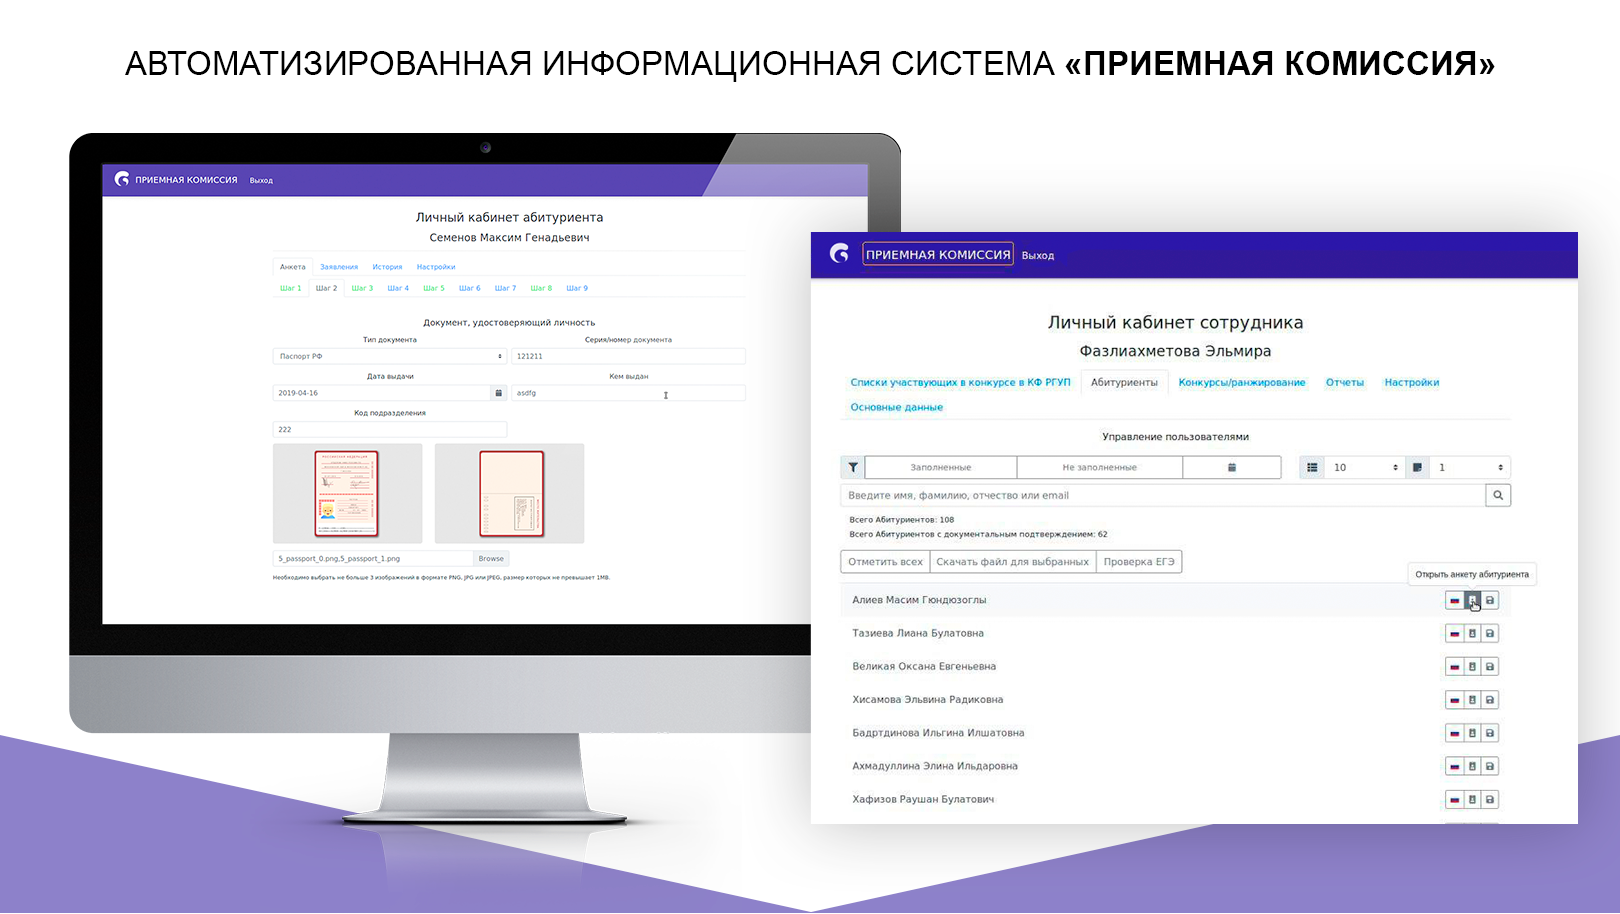Click the flag icon for Хисамова Эльвина Радиковна
This screenshot has width=1620, height=914.
tap(1455, 700)
